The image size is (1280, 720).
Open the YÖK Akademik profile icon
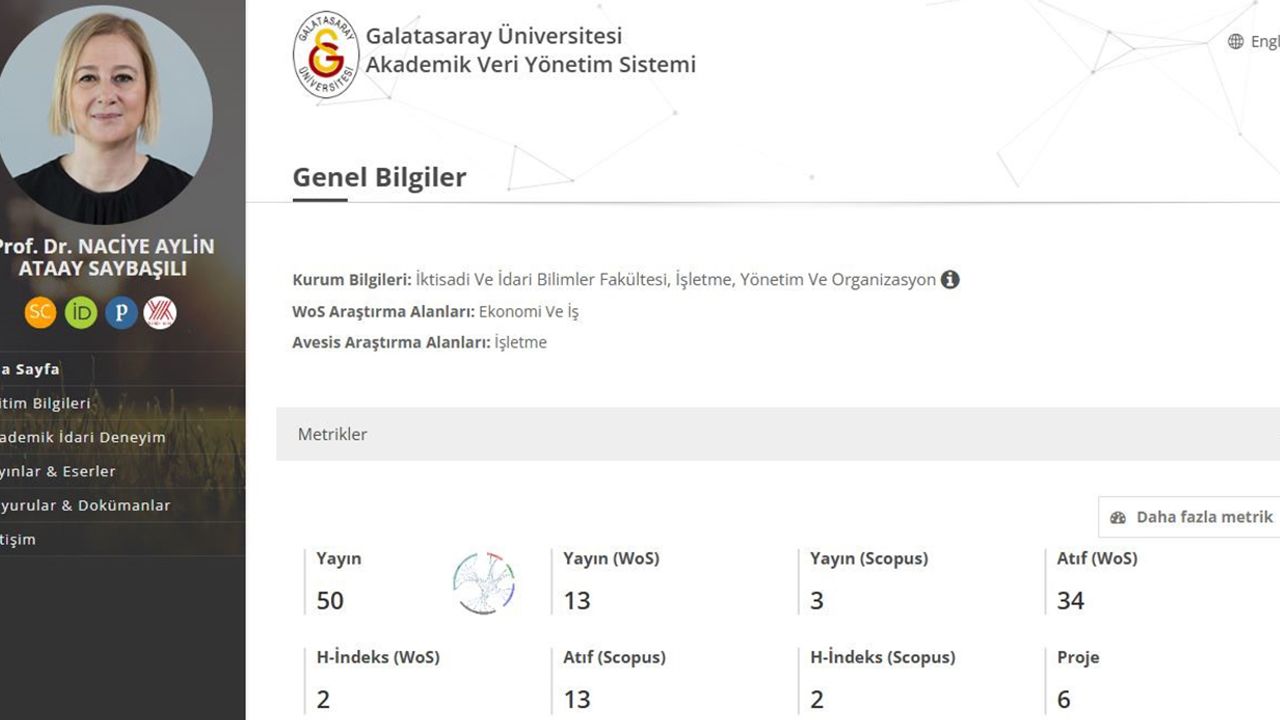pyautogui.click(x=160, y=313)
